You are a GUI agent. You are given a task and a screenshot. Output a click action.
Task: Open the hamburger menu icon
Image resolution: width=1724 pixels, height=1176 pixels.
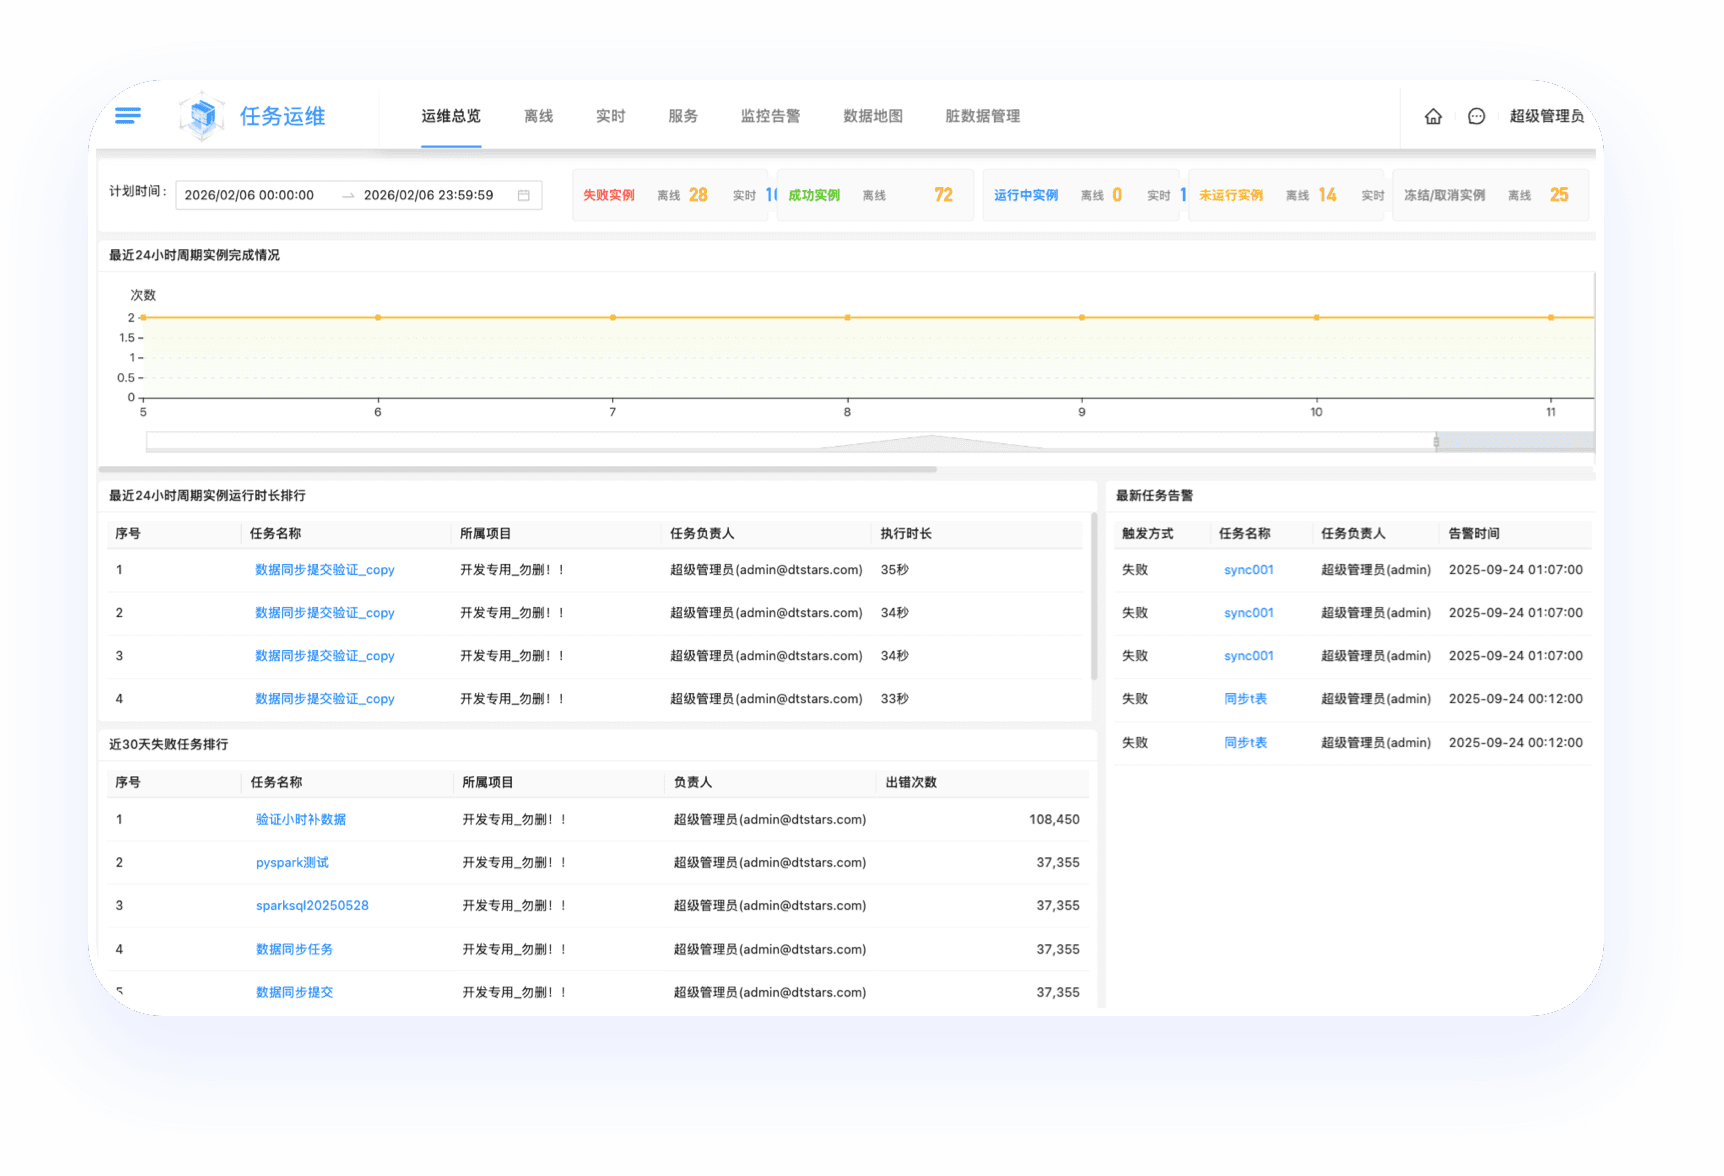pos(128,116)
